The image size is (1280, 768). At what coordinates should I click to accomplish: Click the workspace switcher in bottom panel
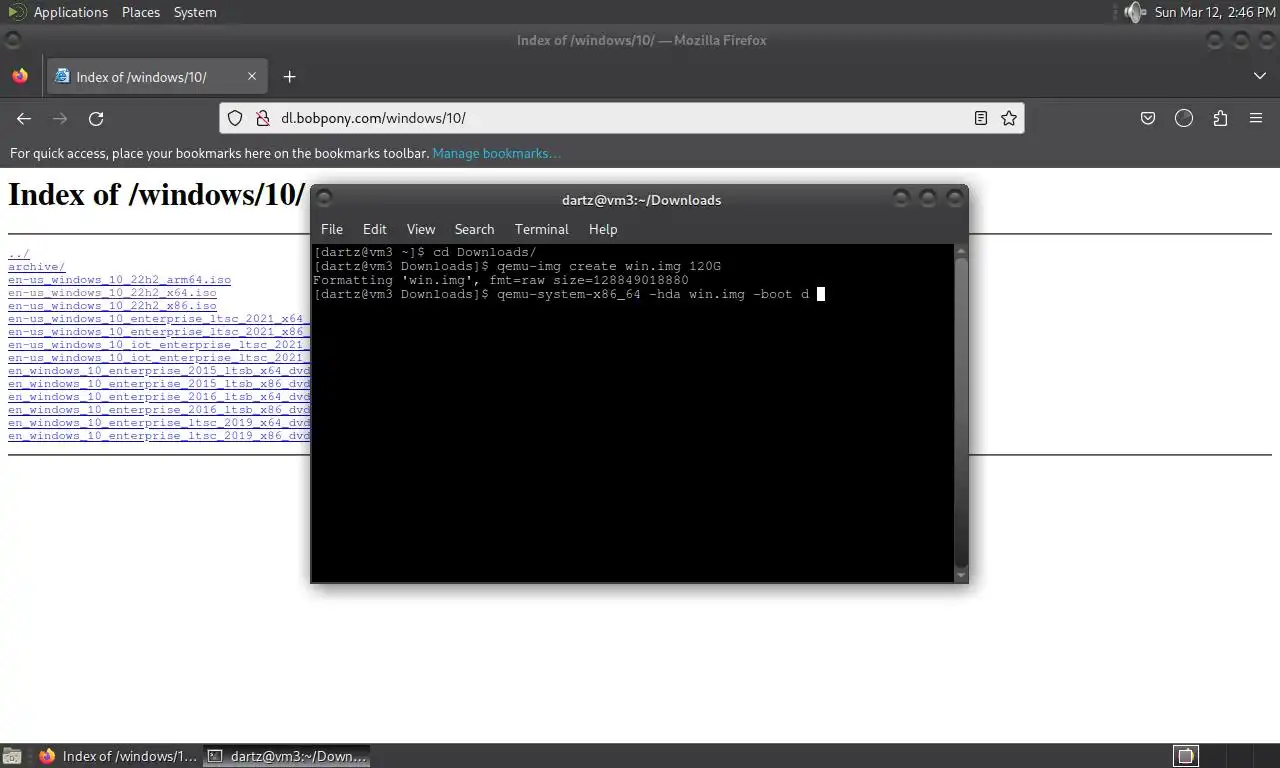pyautogui.click(x=1185, y=756)
